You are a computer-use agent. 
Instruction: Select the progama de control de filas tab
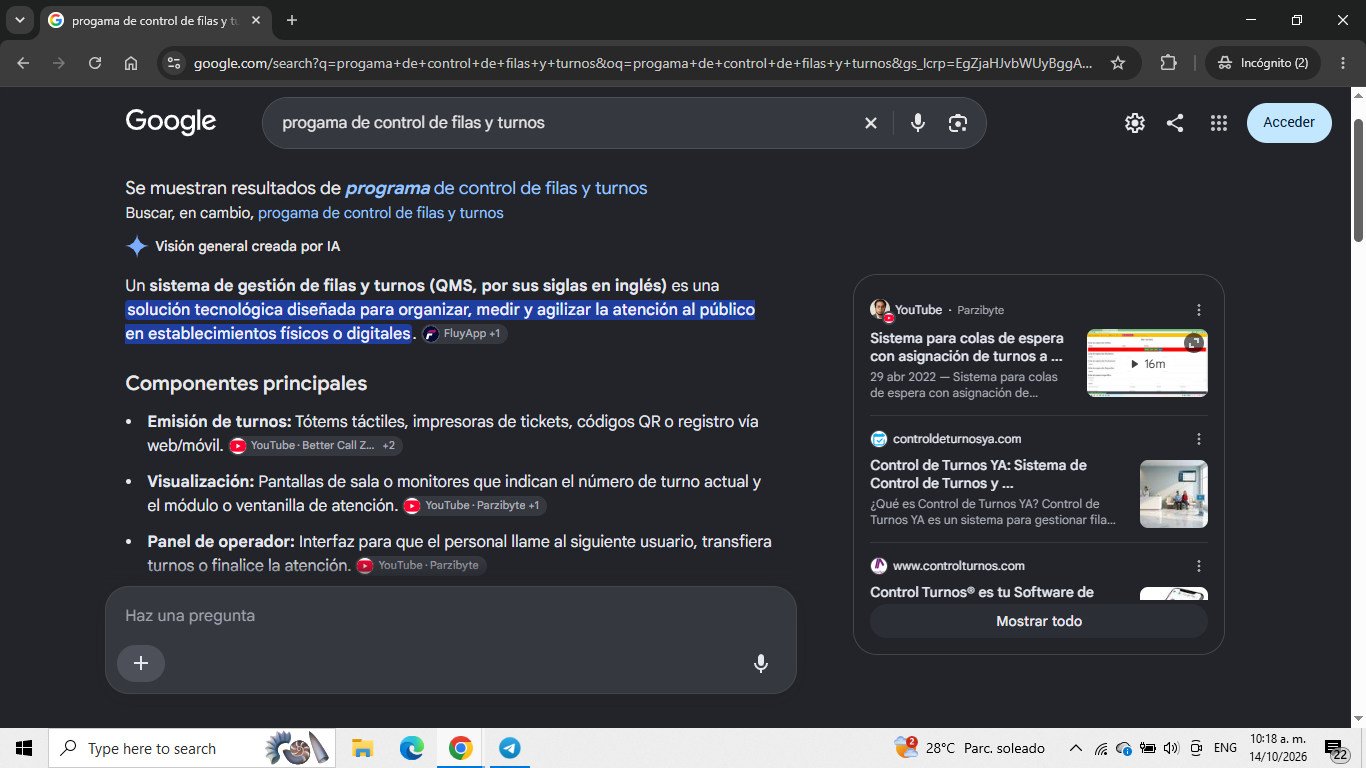pos(153,20)
